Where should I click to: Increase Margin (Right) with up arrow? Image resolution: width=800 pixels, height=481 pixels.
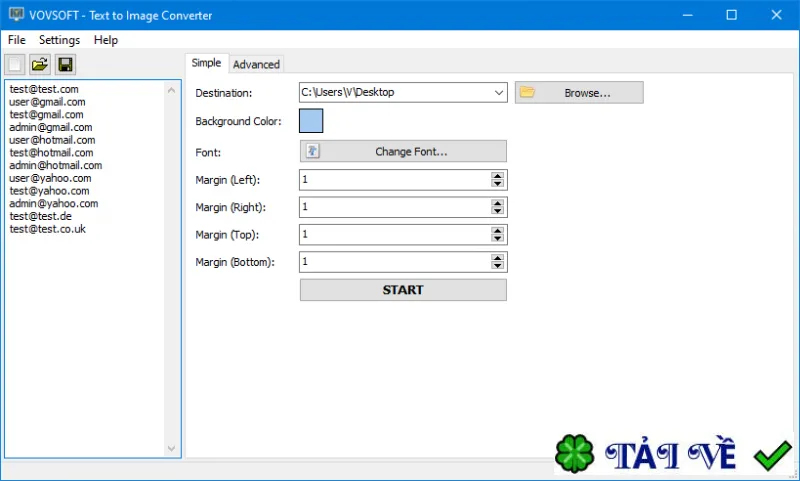497,203
